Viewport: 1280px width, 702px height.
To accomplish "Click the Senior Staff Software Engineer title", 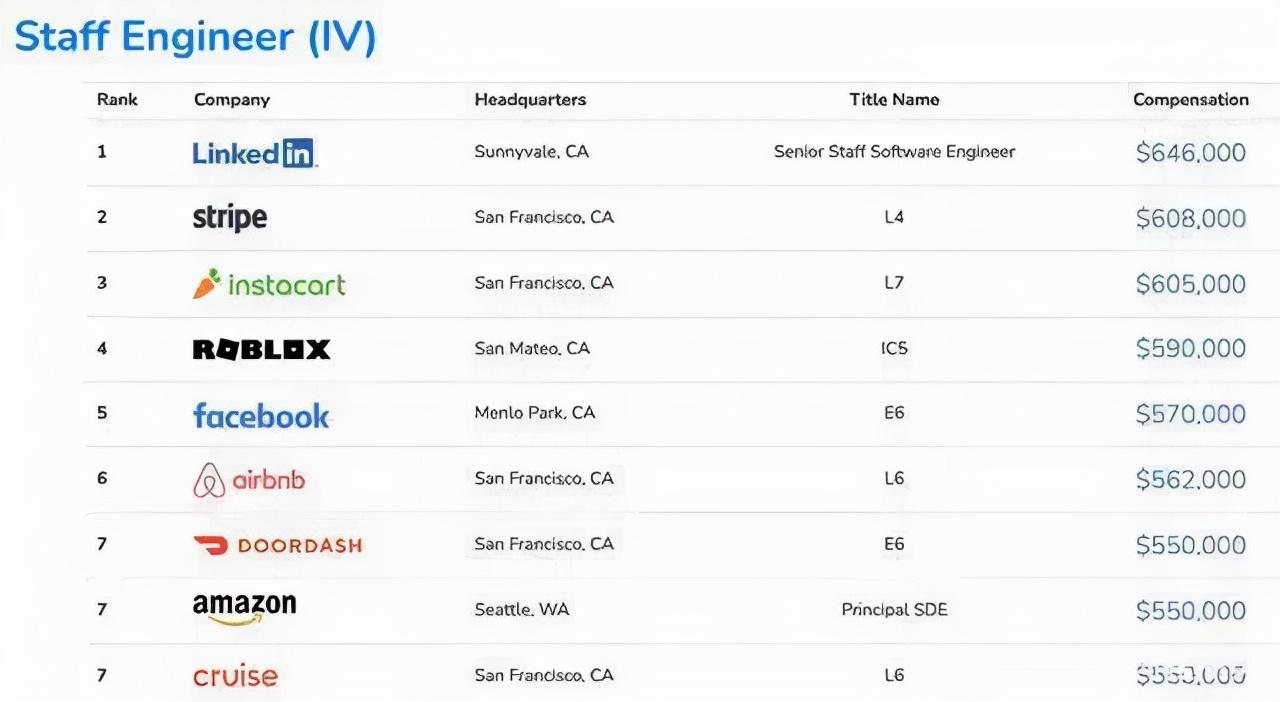I will (x=894, y=152).
